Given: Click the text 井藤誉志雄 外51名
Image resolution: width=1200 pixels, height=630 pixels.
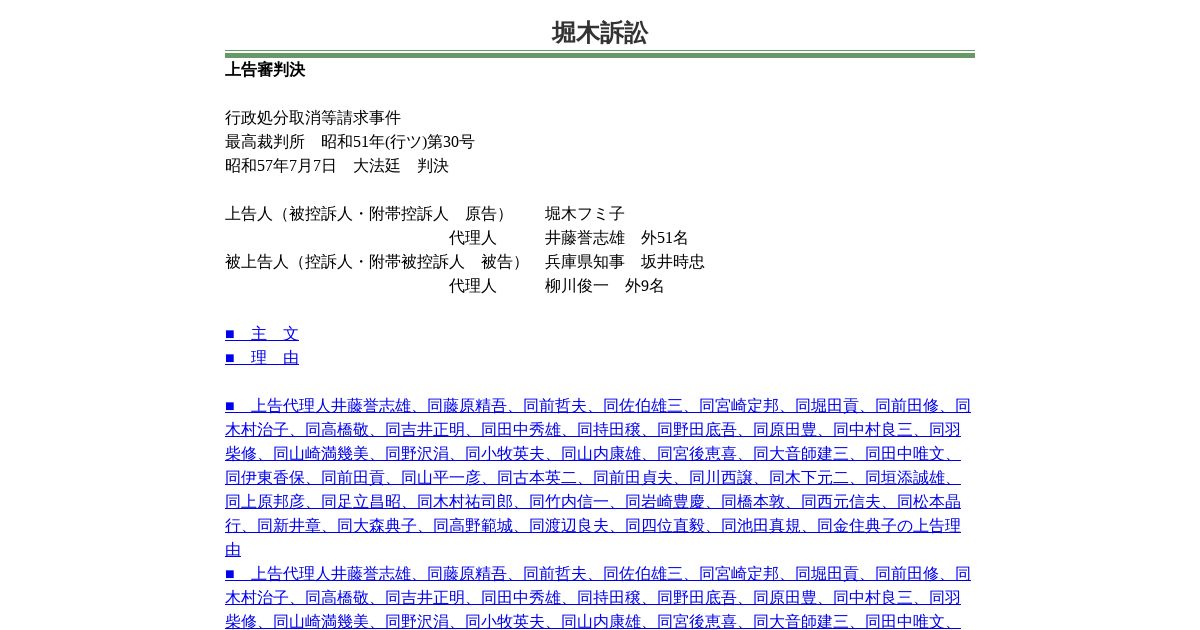Looking at the screenshot, I should [617, 238].
